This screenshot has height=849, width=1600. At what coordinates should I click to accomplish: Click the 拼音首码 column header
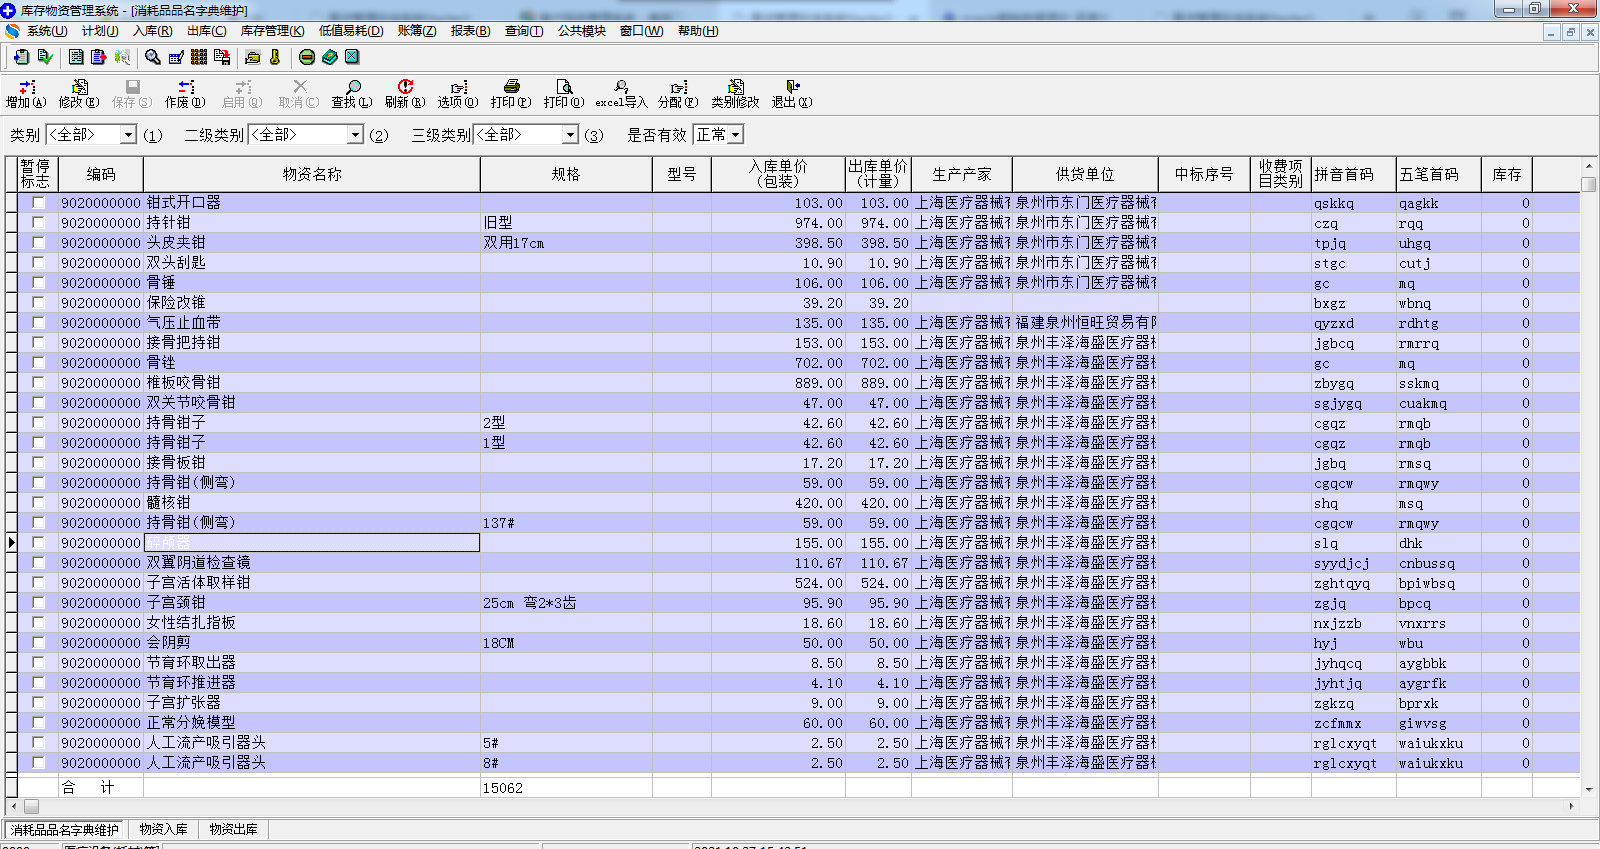click(1353, 174)
